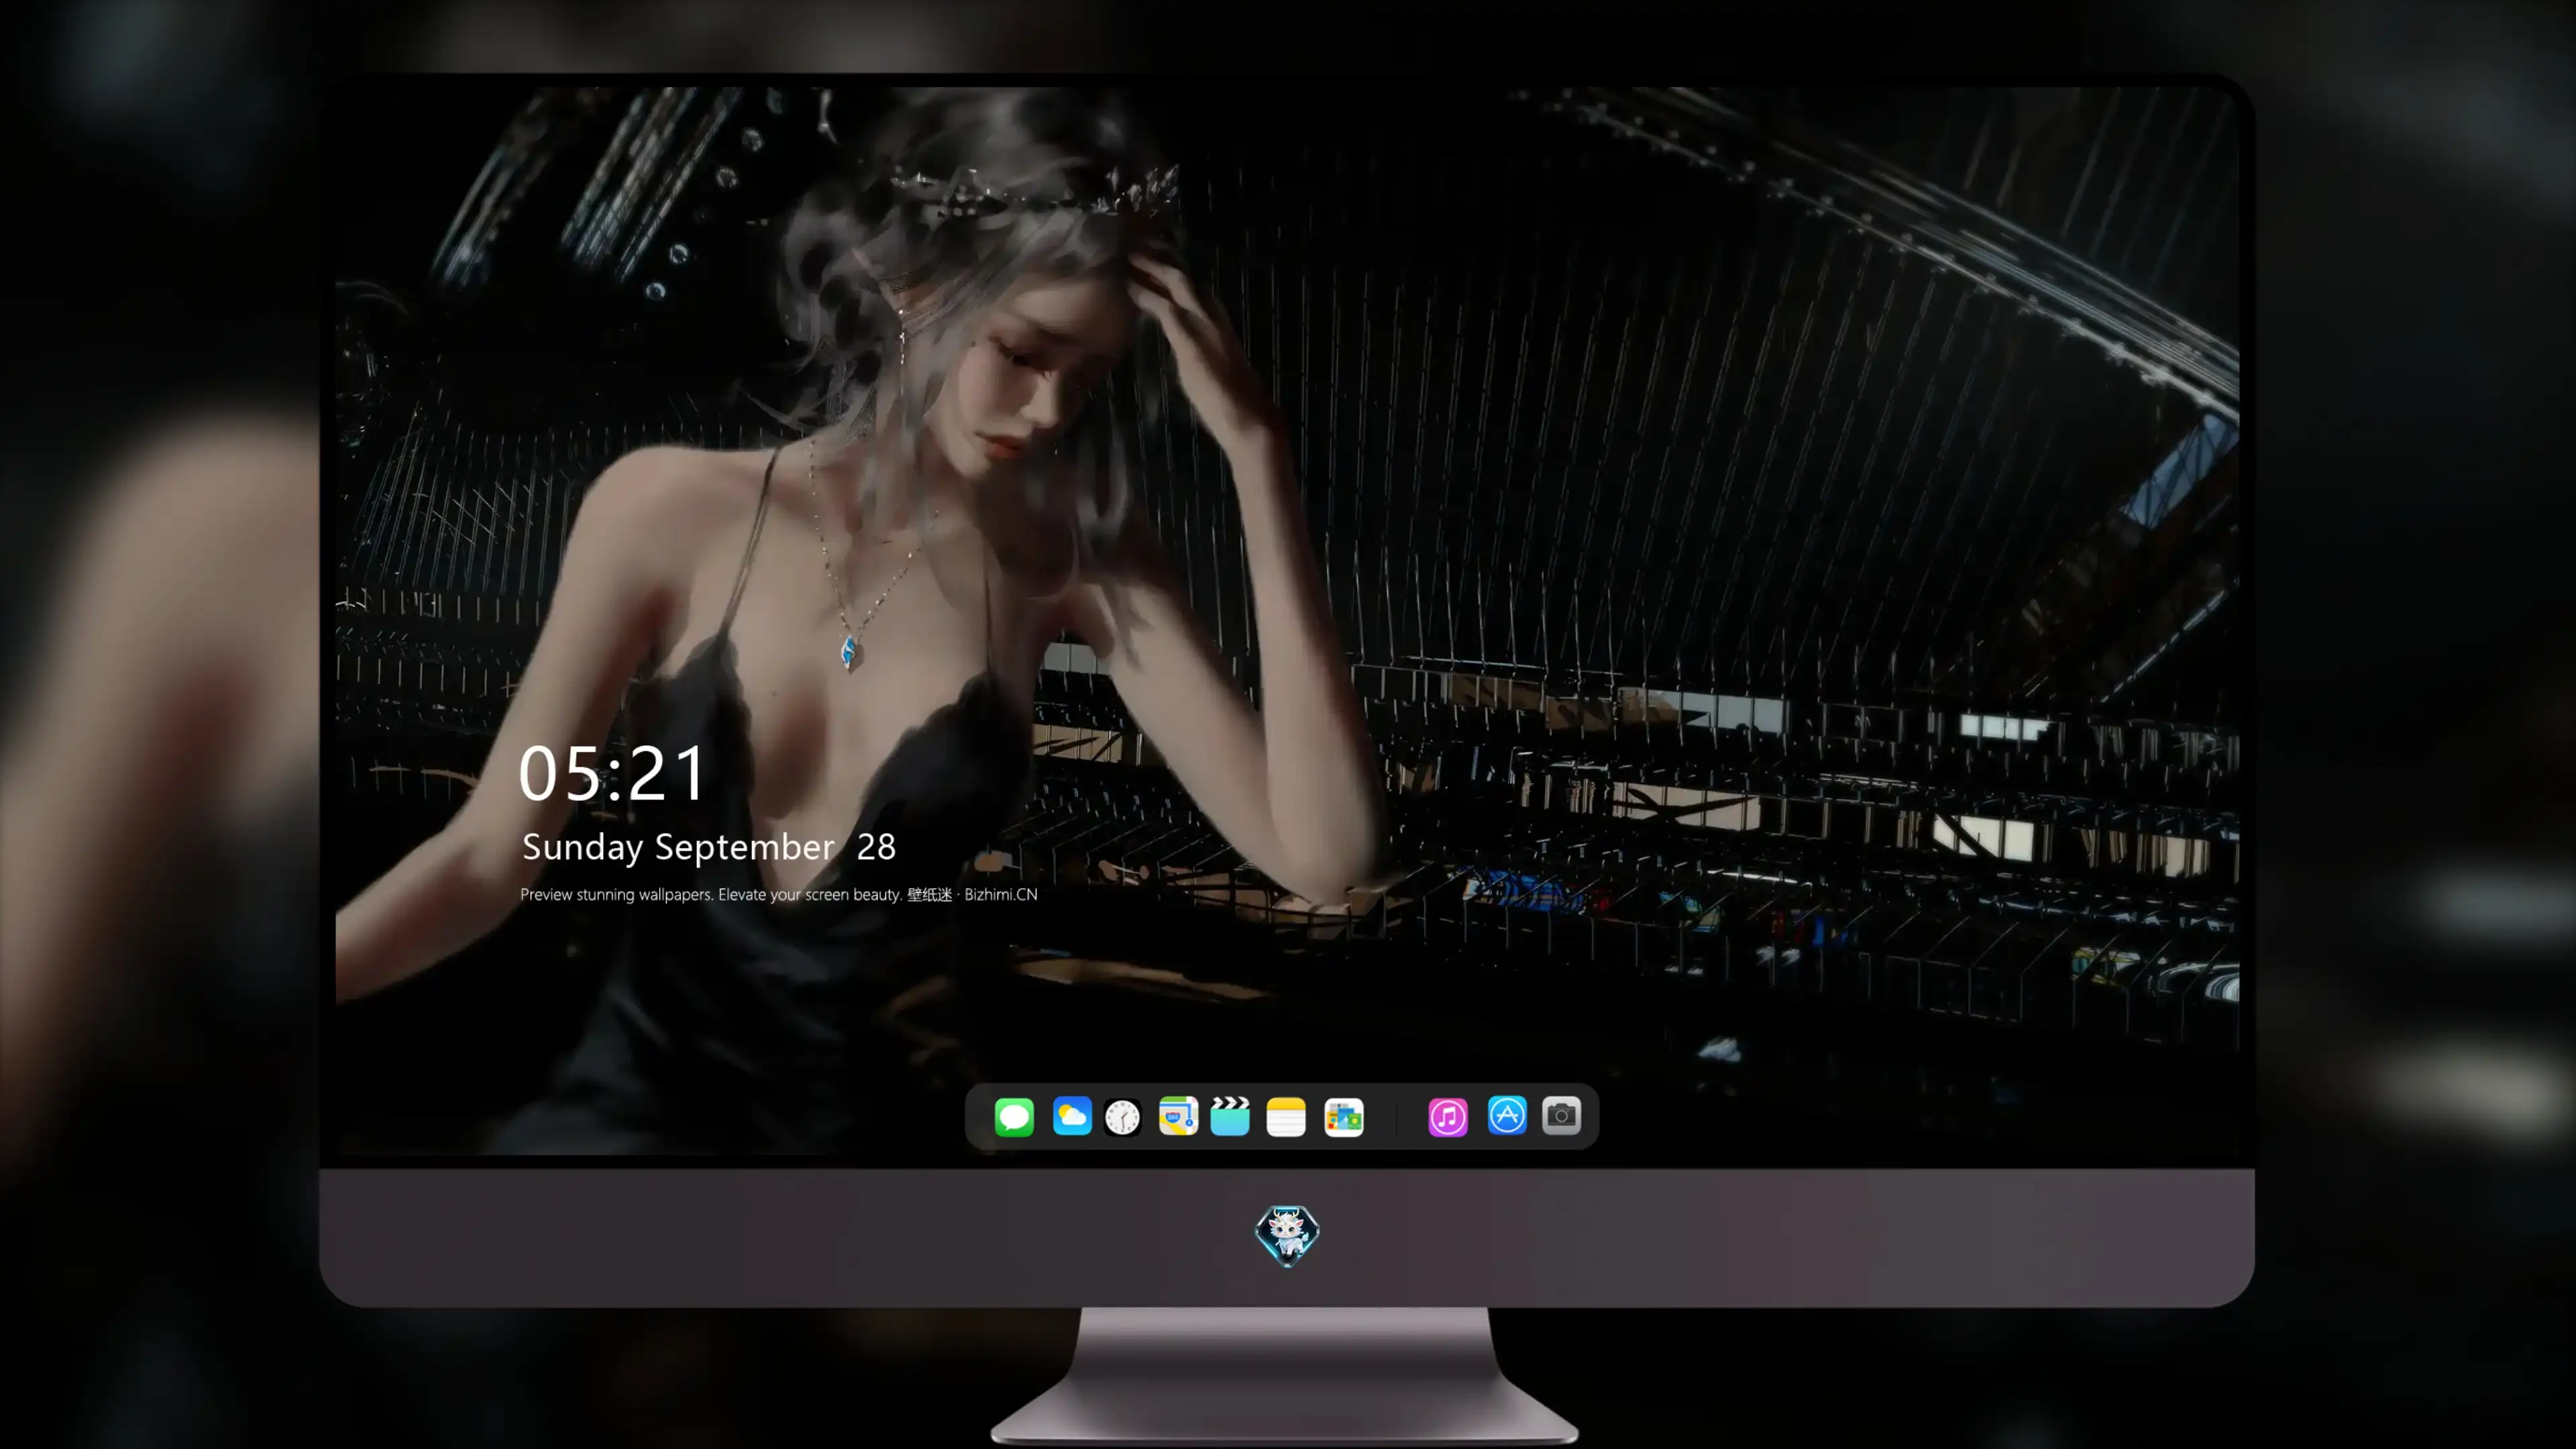Click the 05:21 clock display
The width and height of the screenshot is (2576, 1449).
click(x=612, y=774)
